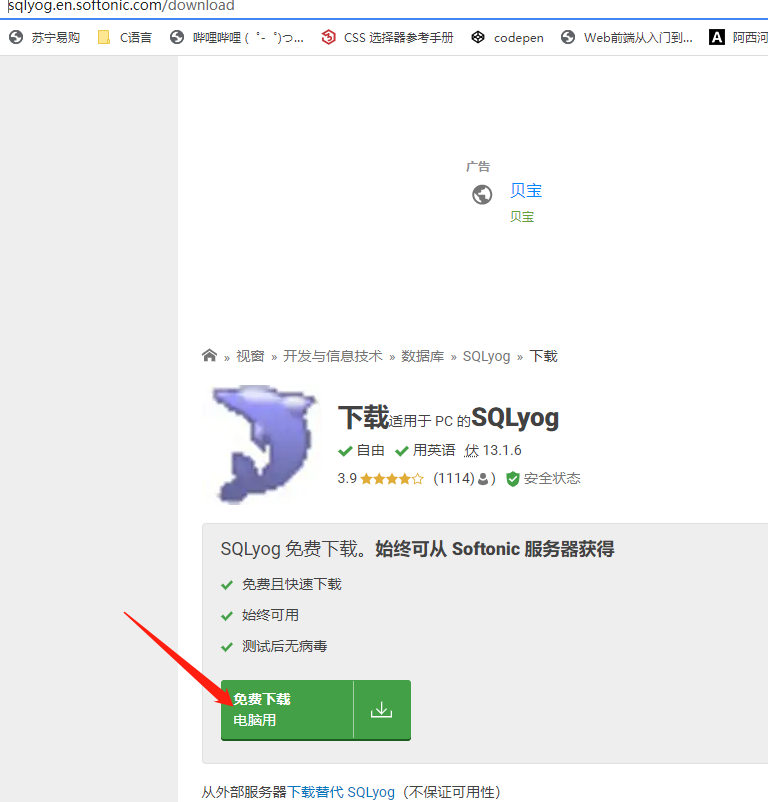Click the 用英语 language label

point(425,450)
